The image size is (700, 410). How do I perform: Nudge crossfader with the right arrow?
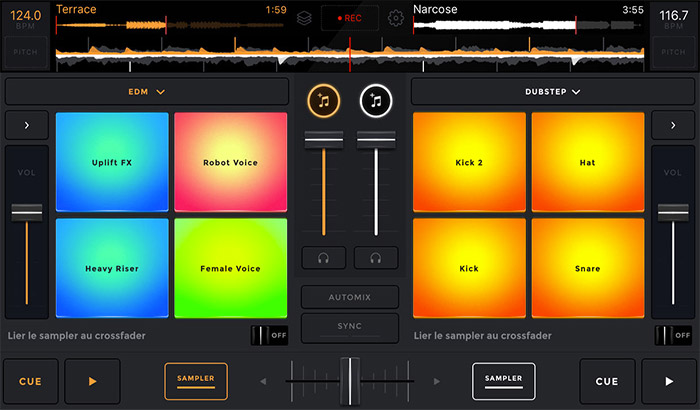point(437,381)
